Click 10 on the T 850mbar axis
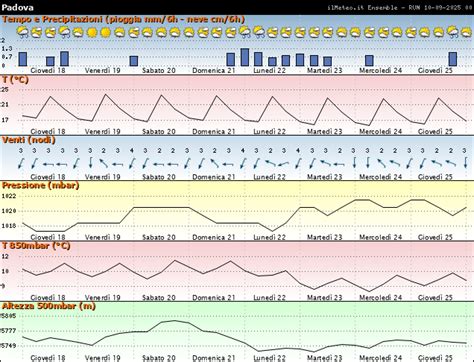Image resolution: width=474 pixels, height=362 pixels. coord(5,271)
